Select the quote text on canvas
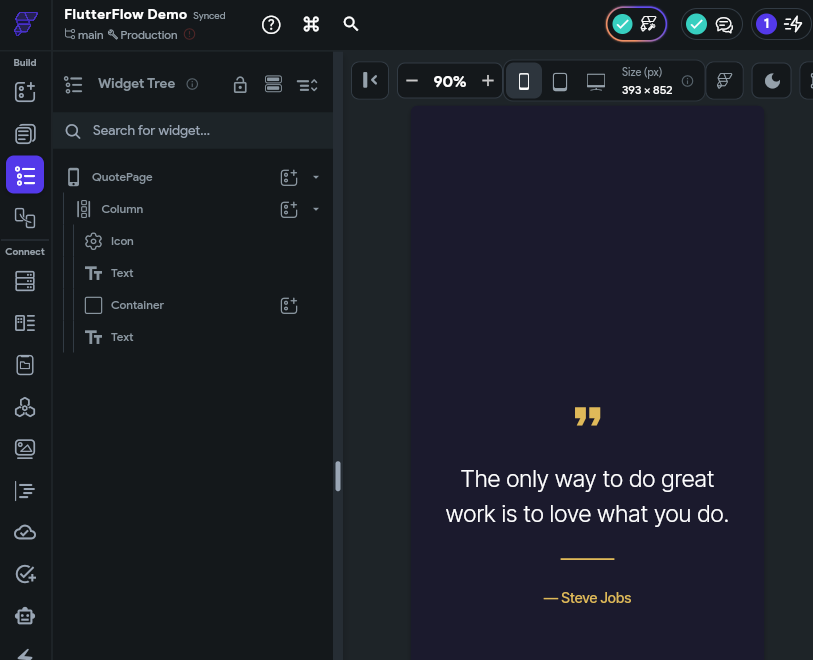 coord(587,497)
